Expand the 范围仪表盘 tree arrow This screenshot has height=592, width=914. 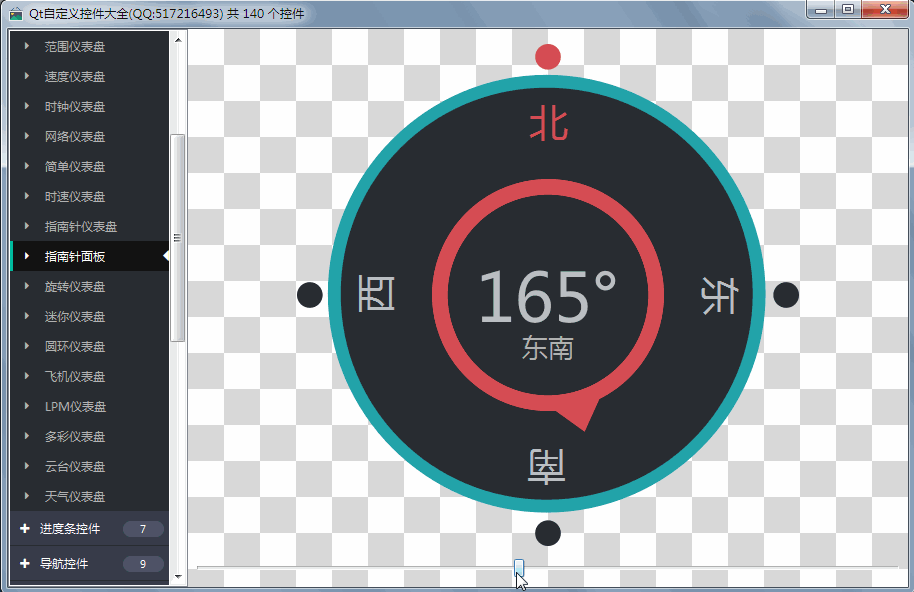[x=27, y=45]
